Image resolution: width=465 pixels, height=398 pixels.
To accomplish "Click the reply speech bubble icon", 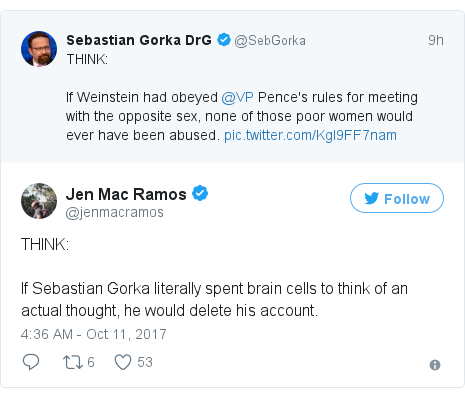I will click(x=31, y=362).
